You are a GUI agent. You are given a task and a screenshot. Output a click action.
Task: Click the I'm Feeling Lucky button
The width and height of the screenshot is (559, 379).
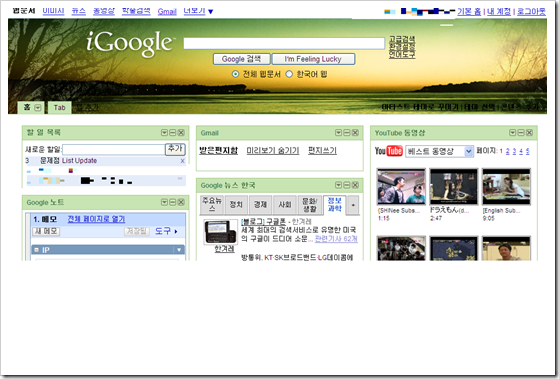coord(313,59)
